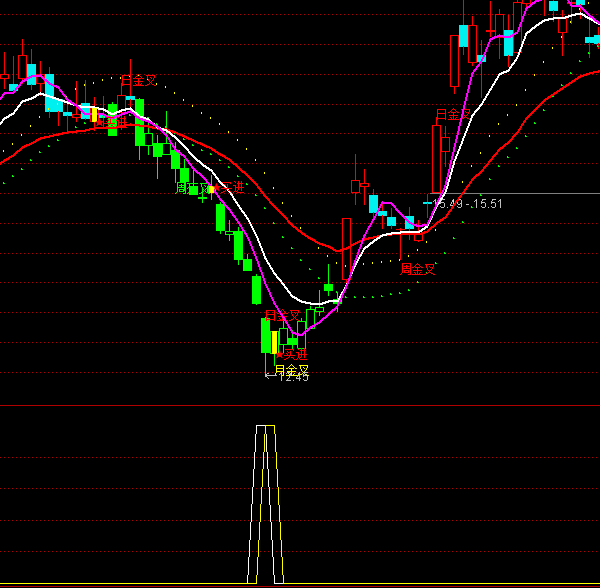The width and height of the screenshot is (600, 588).
Task: Click the yellow 月金叉 label near the low
Action: [291, 369]
